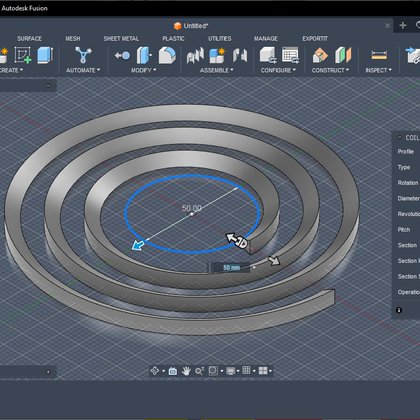Image resolution: width=420 pixels, height=420 pixels.
Task: Click the Midplane construct icon
Action: pos(343,55)
